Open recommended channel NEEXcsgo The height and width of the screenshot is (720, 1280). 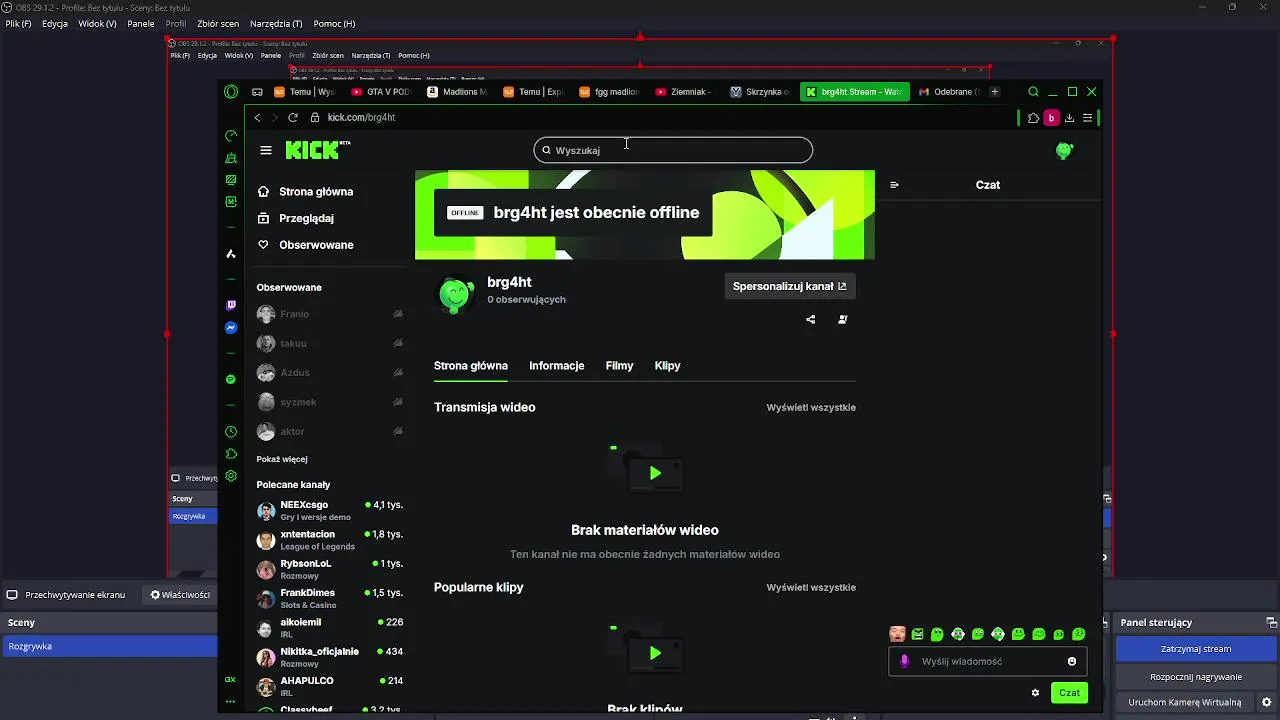pos(329,511)
